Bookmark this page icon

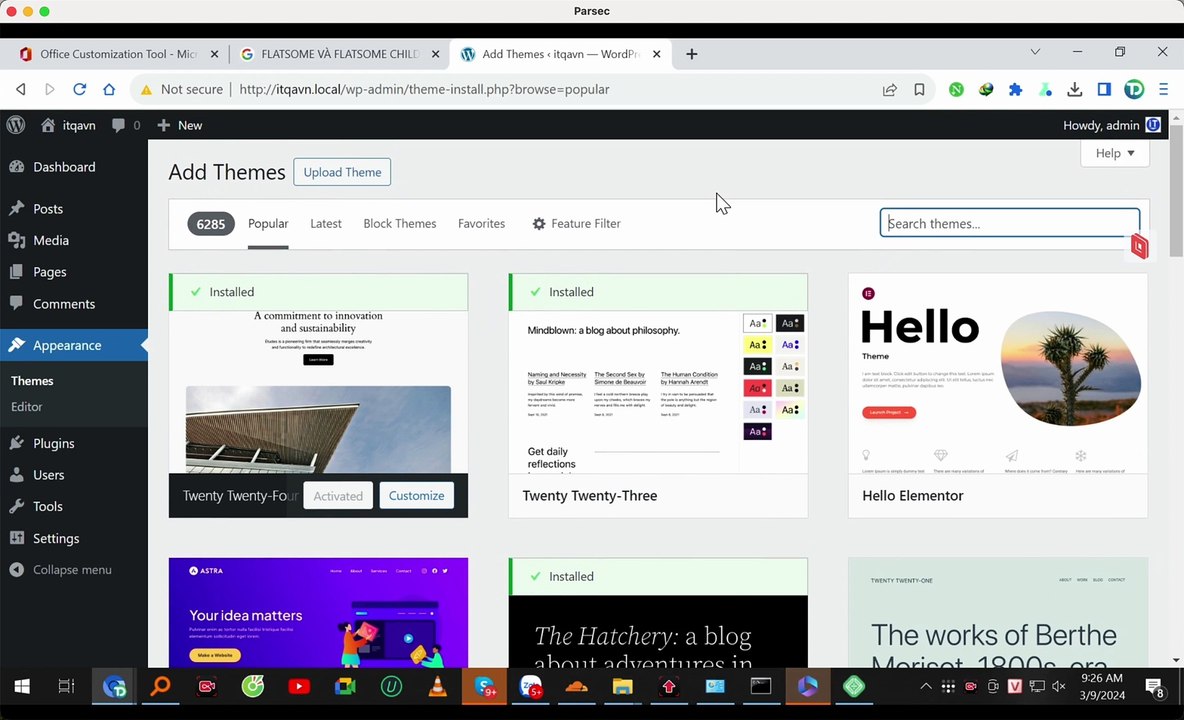(x=919, y=89)
